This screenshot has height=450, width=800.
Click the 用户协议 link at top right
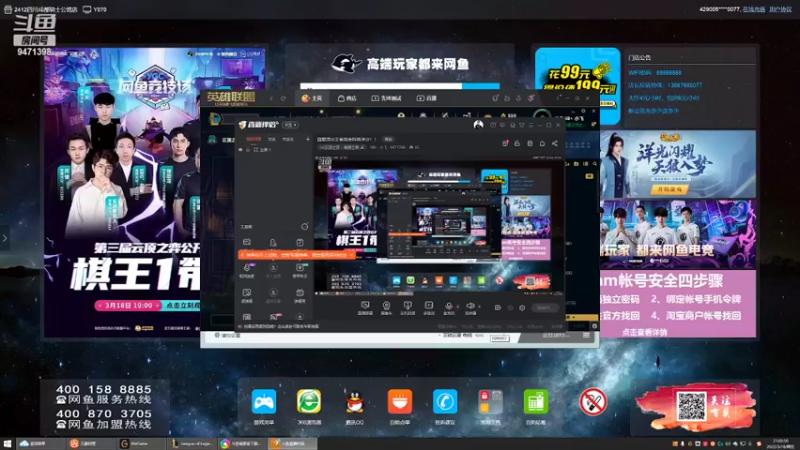point(780,9)
